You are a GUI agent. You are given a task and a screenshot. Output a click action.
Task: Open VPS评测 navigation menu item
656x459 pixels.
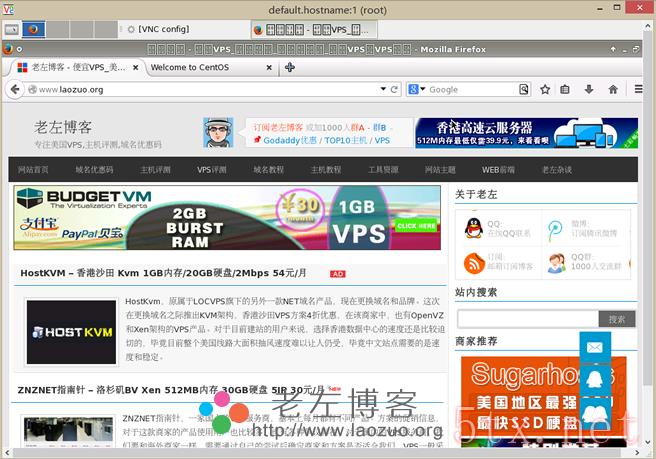pos(212,169)
